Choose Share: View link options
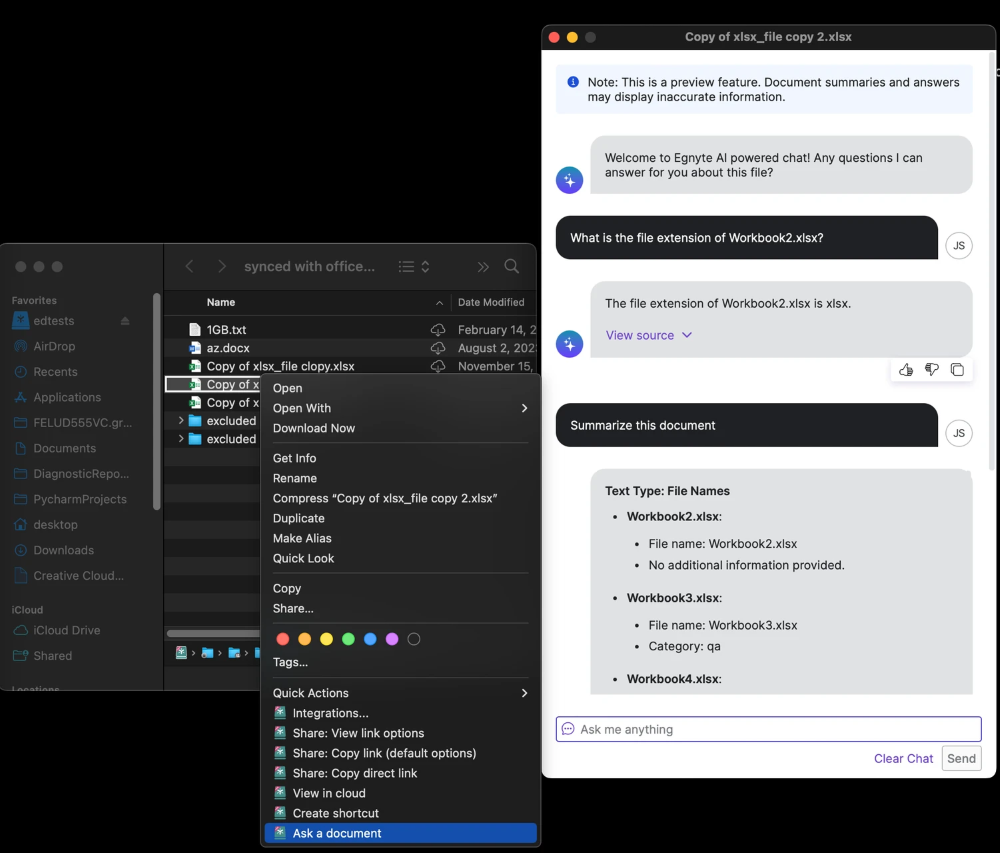The height and width of the screenshot is (853, 1000). coord(401,733)
